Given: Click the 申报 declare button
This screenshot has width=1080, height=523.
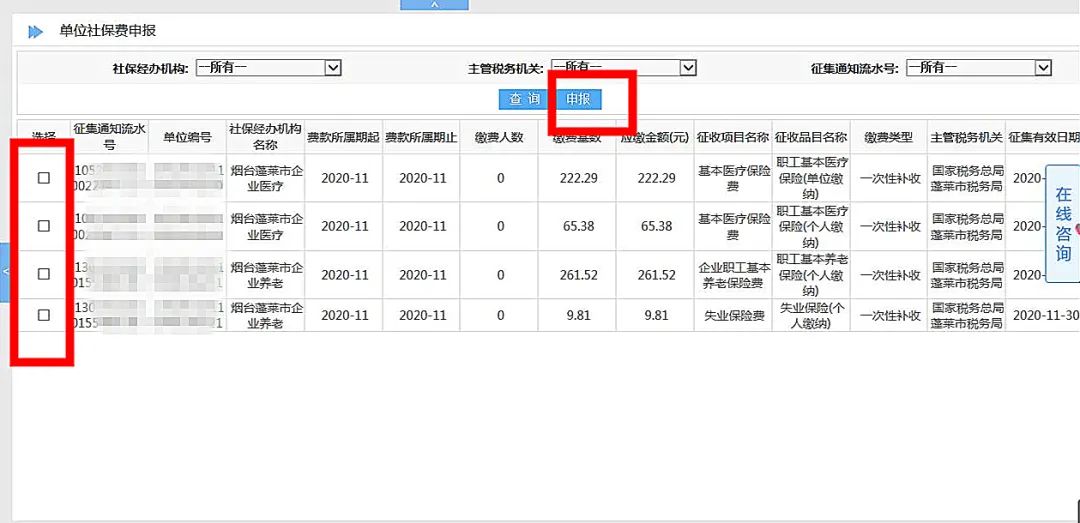Looking at the screenshot, I should click(x=578, y=99).
